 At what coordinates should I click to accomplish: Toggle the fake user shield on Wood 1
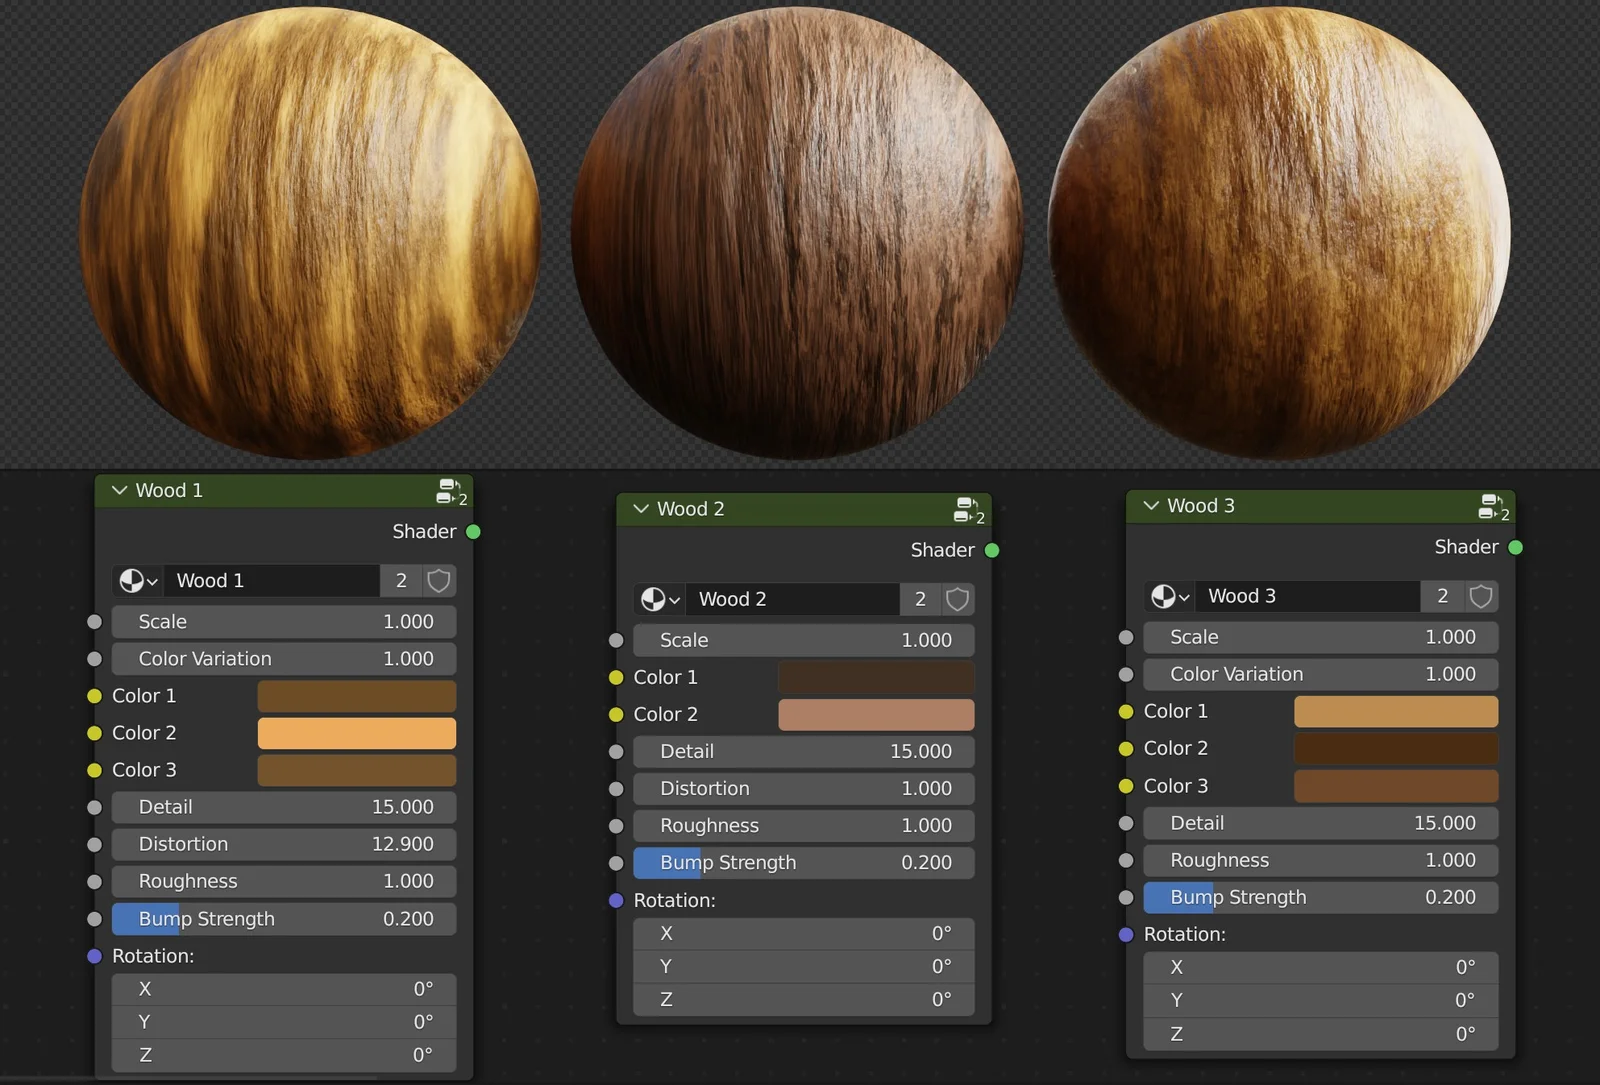tap(438, 580)
